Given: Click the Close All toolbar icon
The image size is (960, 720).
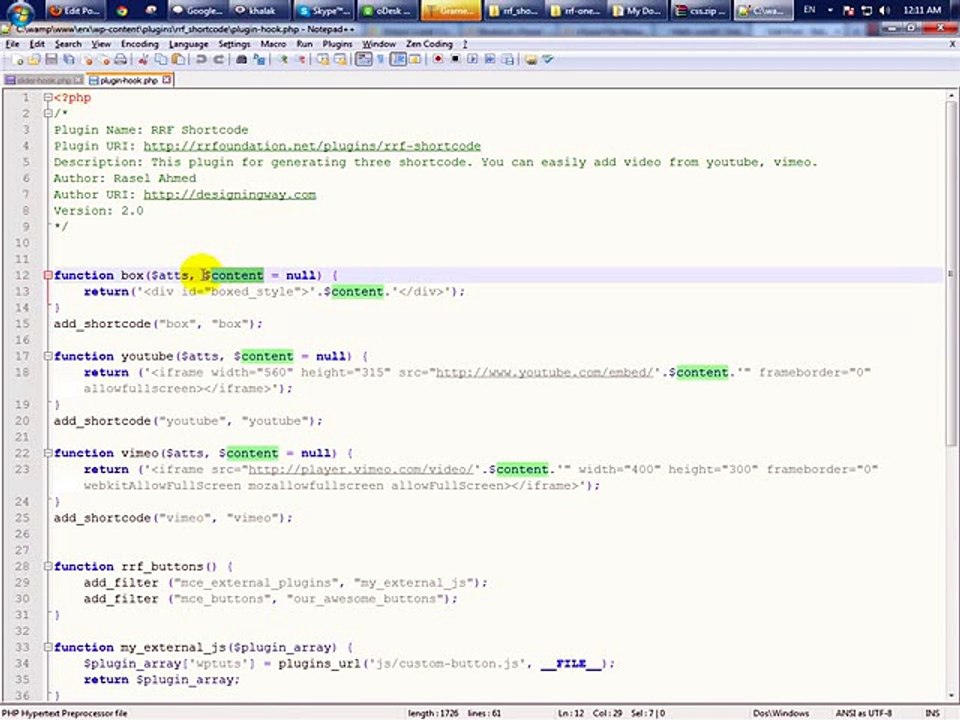Looking at the screenshot, I should coord(105,59).
